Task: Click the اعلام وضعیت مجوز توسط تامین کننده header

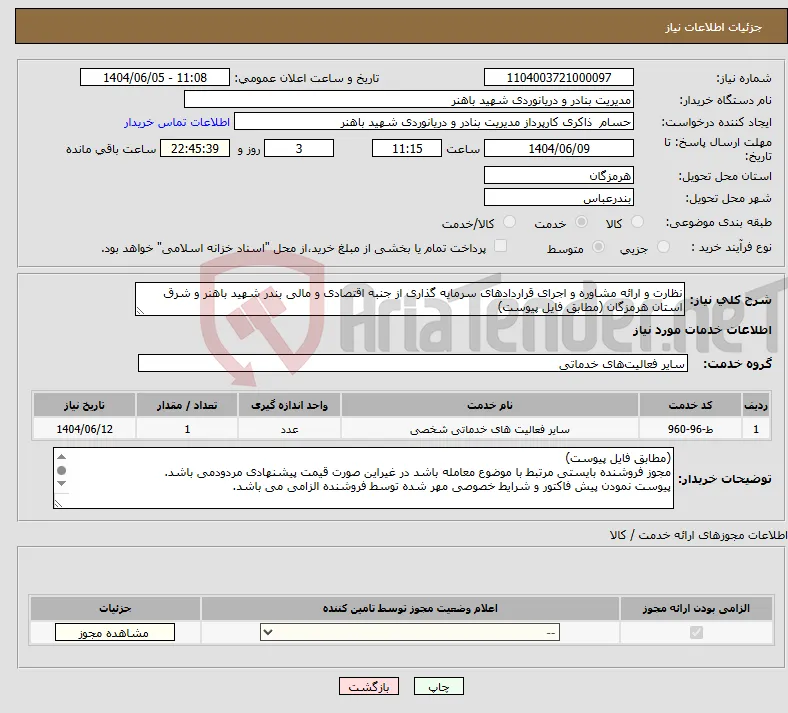Action: (410, 608)
